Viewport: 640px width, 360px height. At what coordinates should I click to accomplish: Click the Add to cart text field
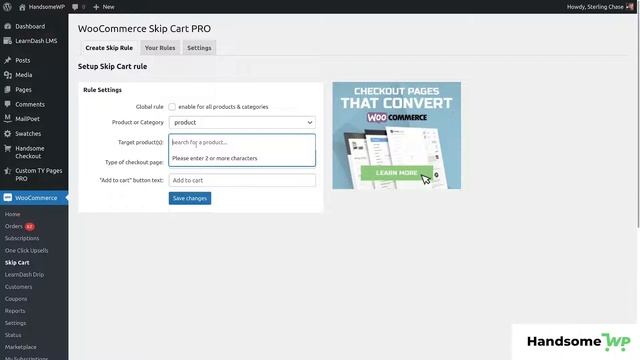tap(242, 180)
